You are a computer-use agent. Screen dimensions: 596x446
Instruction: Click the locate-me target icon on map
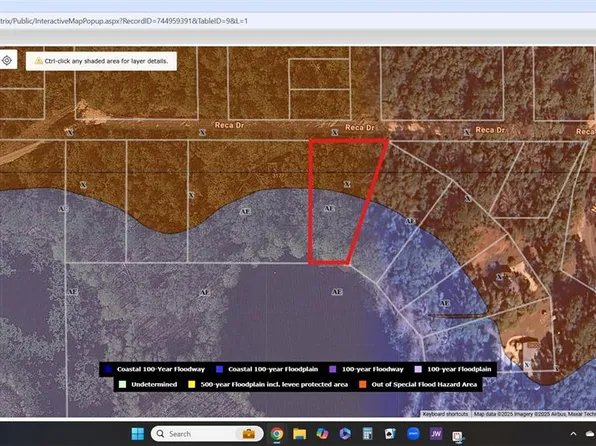(7, 60)
